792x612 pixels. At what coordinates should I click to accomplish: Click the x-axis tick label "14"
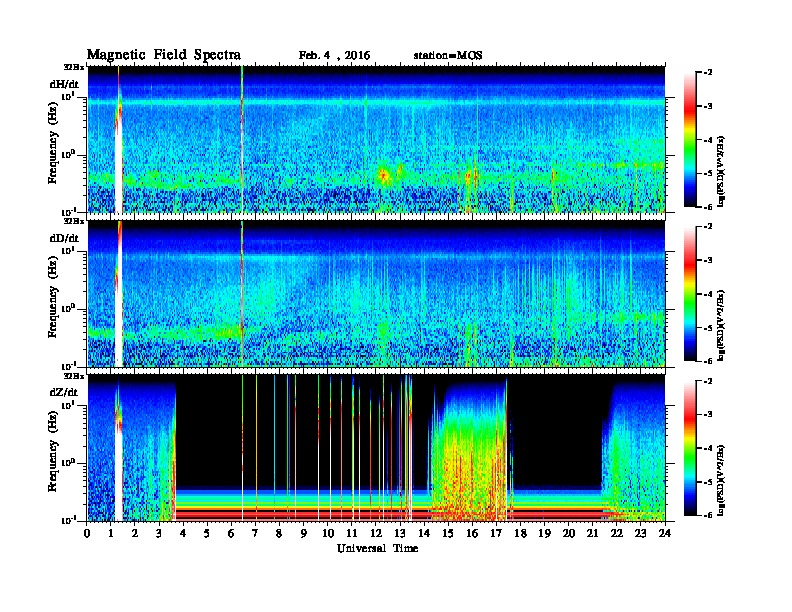424,533
